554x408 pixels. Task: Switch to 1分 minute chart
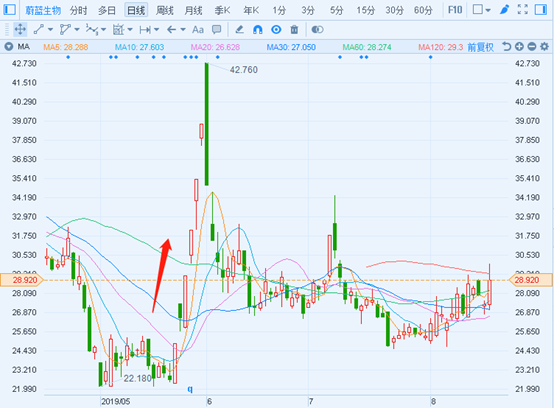279,10
